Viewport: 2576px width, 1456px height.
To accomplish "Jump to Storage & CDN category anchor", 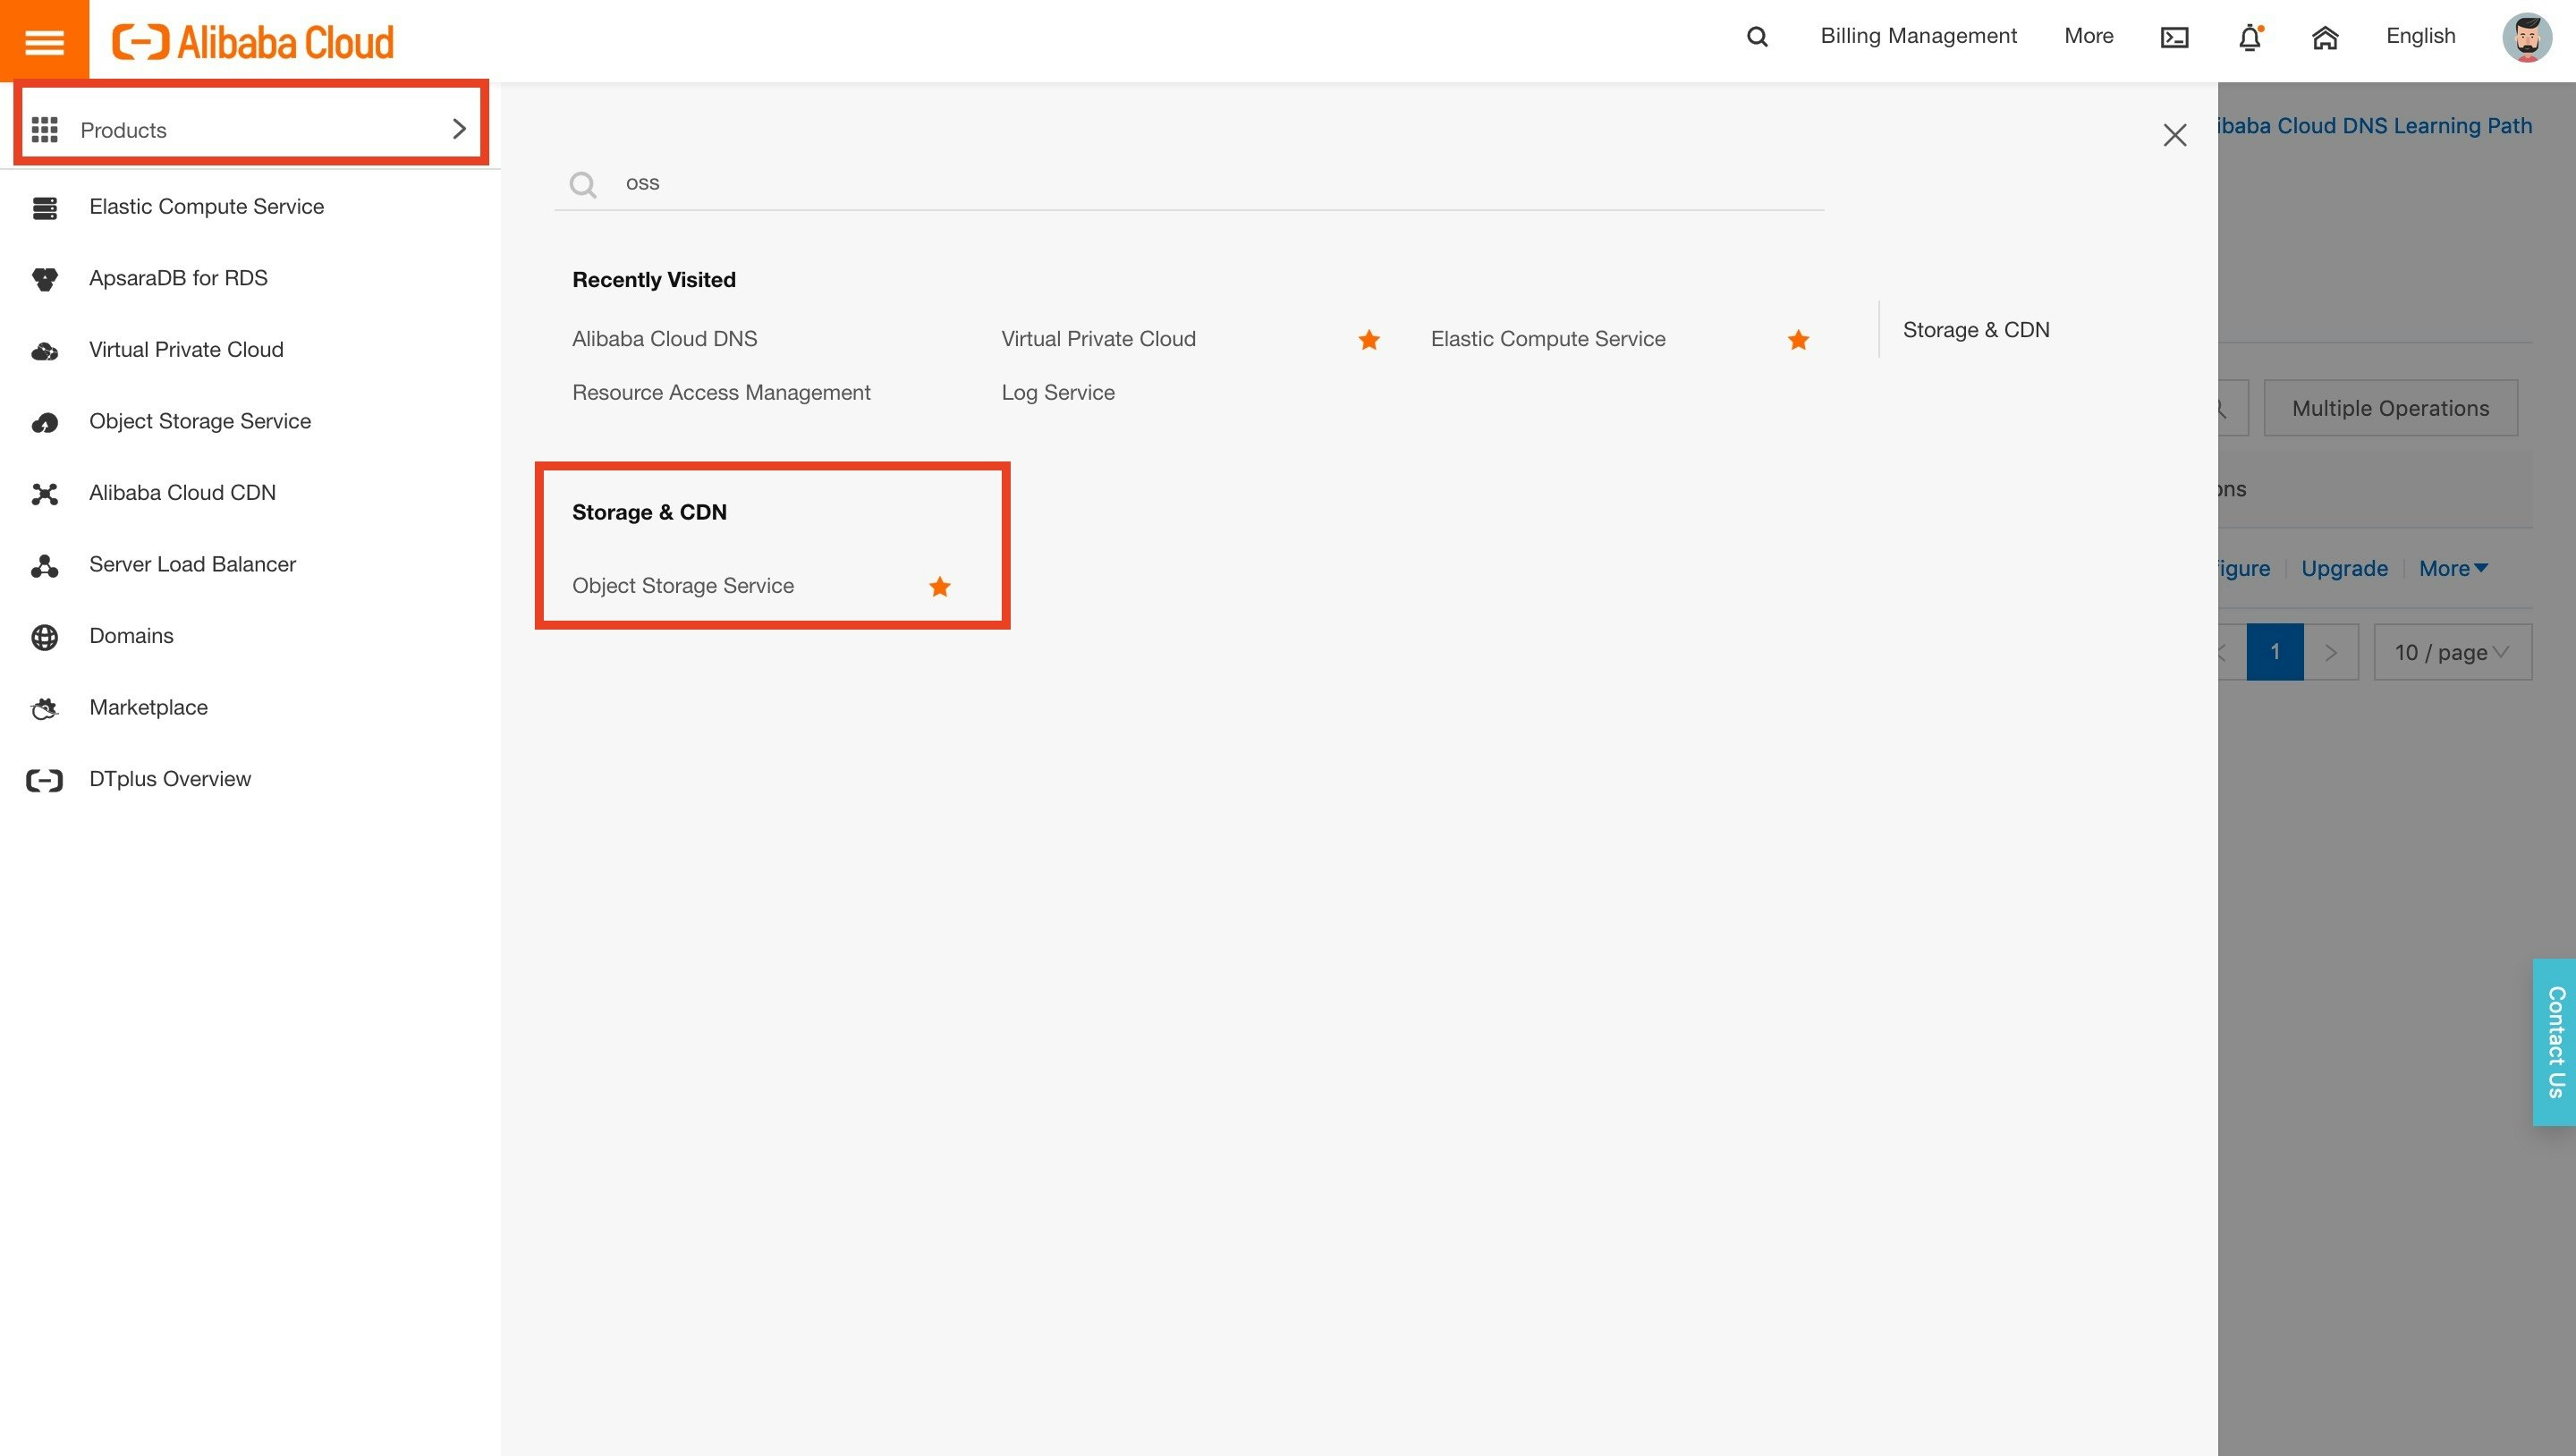I will click(1976, 330).
